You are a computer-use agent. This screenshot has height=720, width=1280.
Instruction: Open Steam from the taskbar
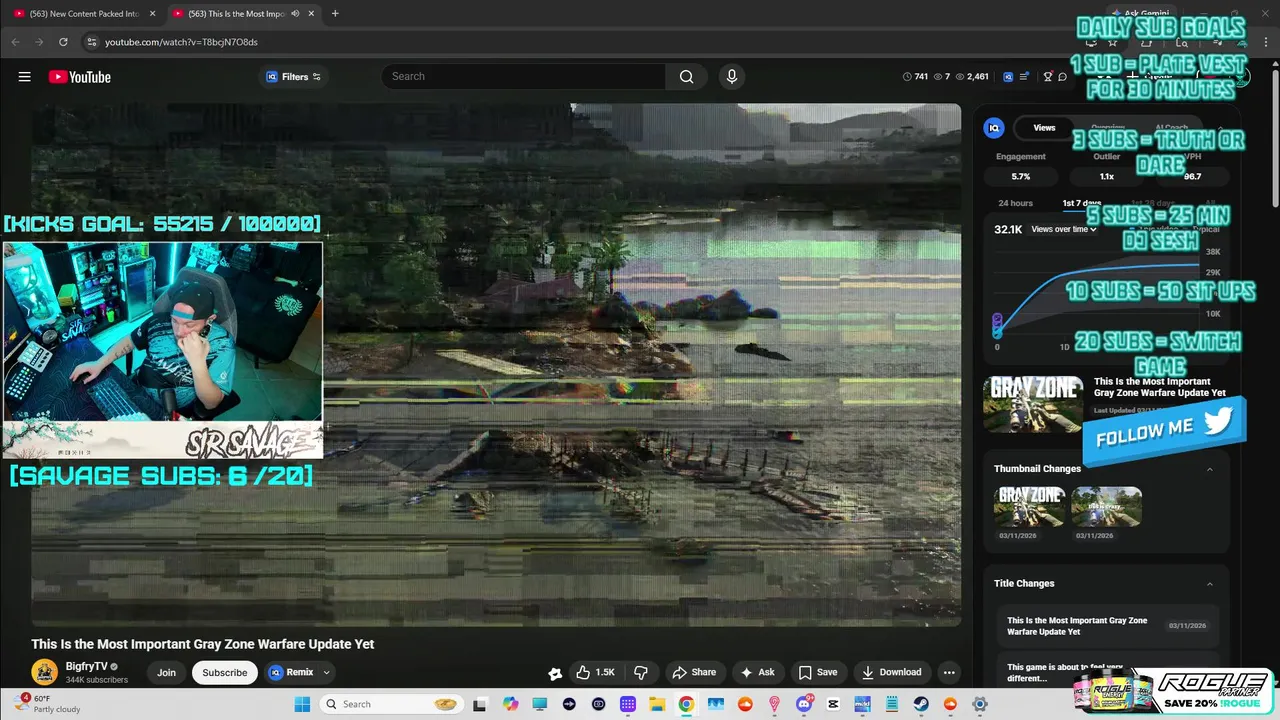point(921,704)
